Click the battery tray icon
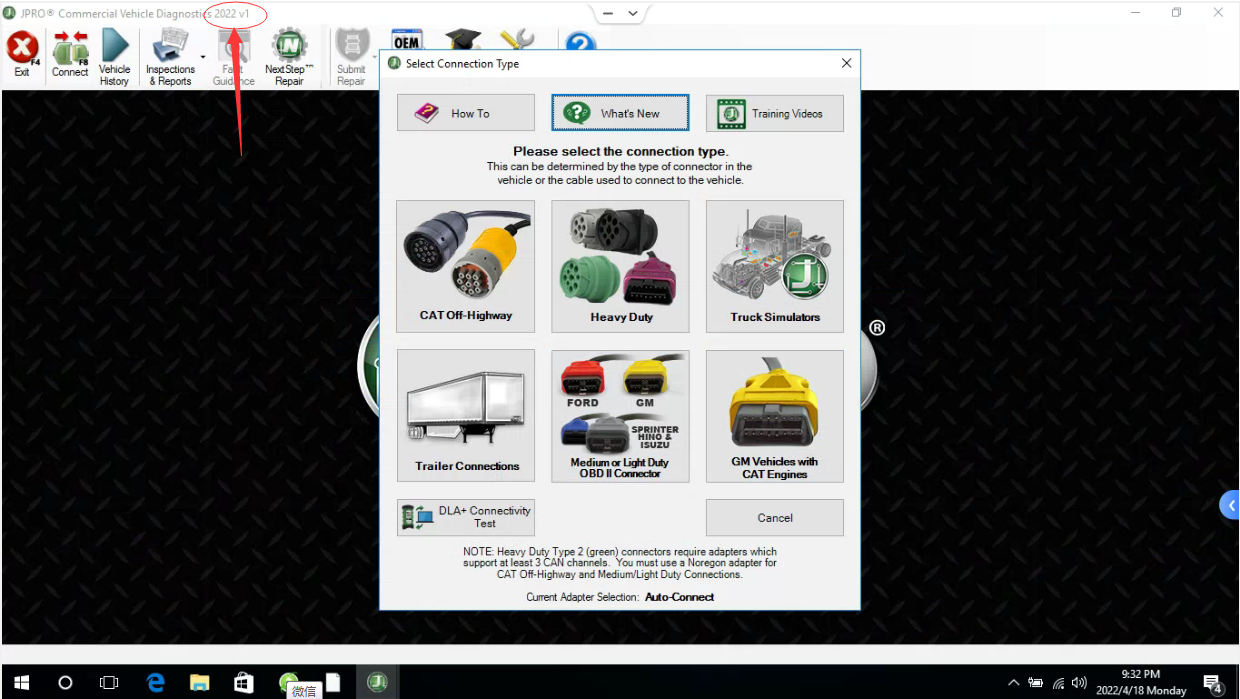This screenshot has width=1240, height=699. tap(1036, 683)
